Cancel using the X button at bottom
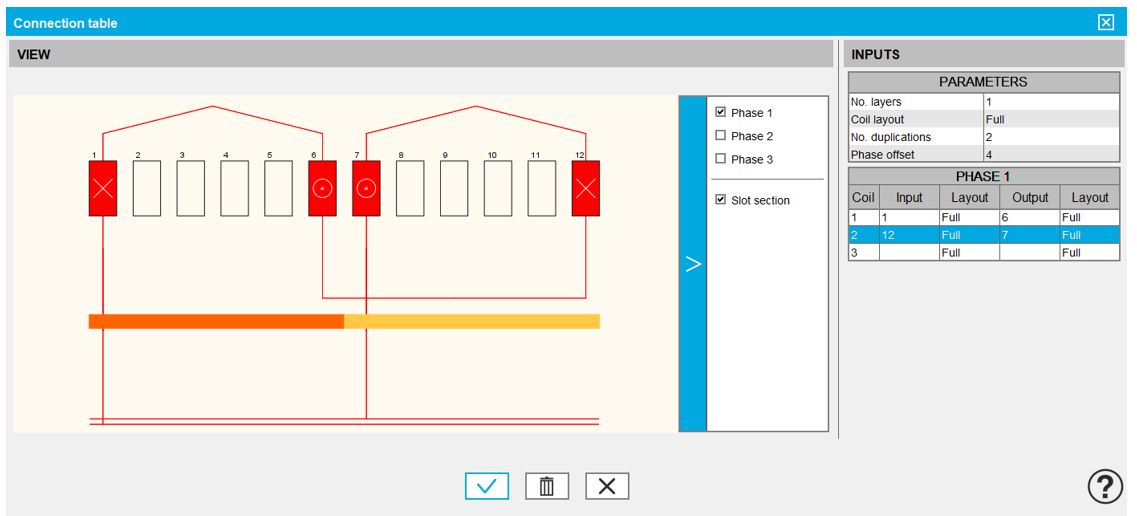This screenshot has height=516, width=1137. [x=607, y=487]
